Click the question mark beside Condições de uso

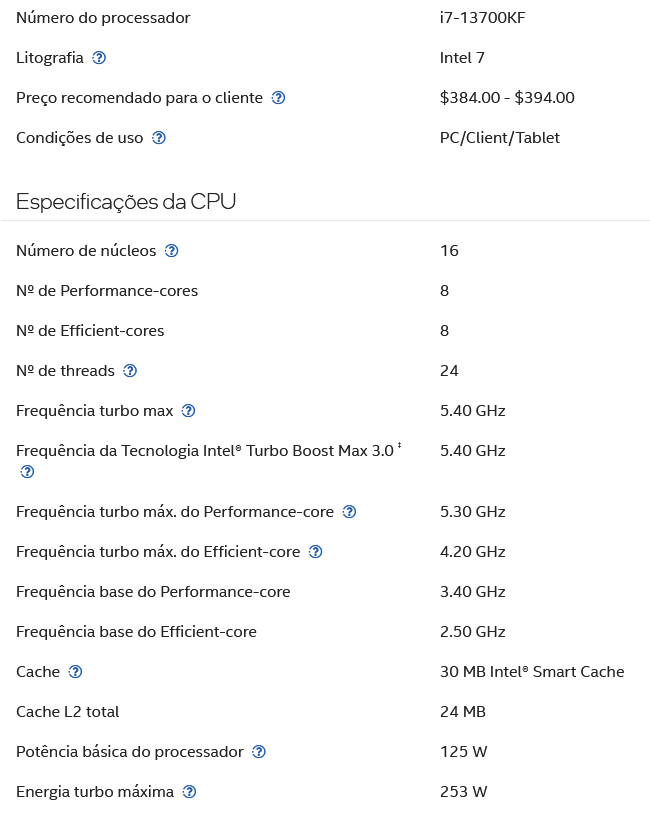point(159,138)
